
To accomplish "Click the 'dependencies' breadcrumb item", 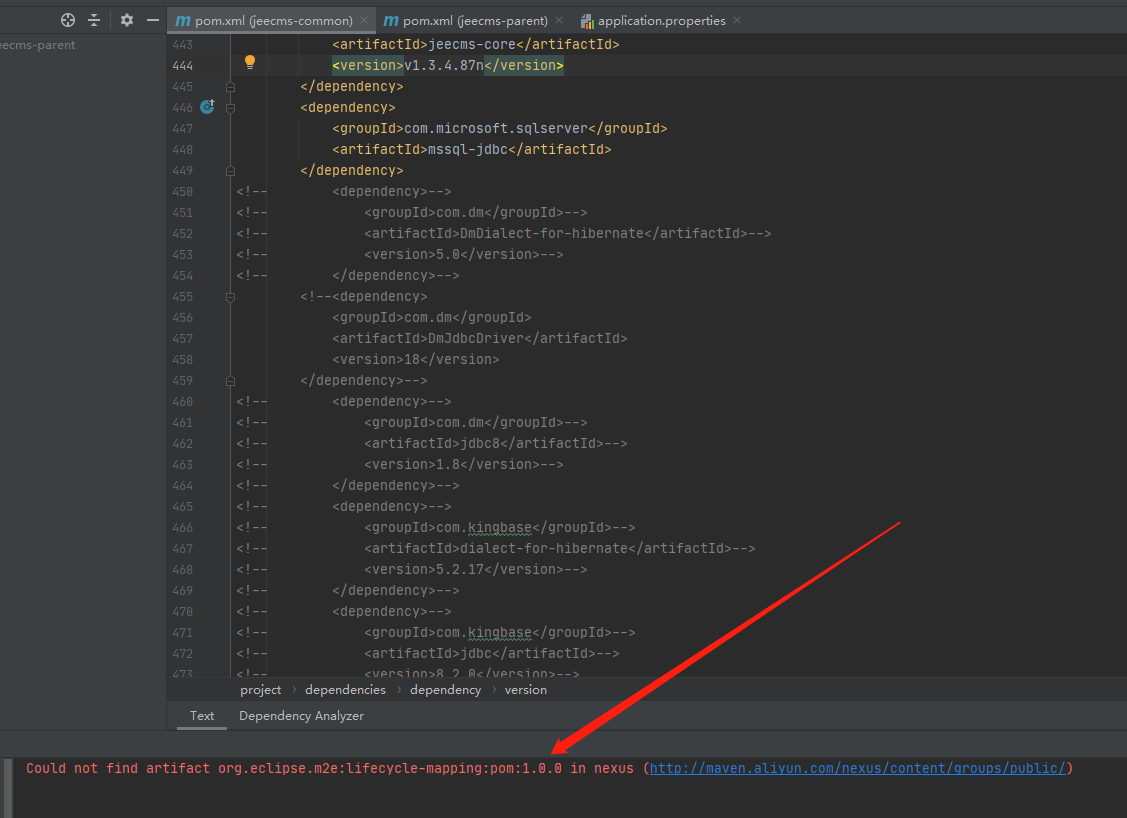I will pyautogui.click(x=345, y=690).
